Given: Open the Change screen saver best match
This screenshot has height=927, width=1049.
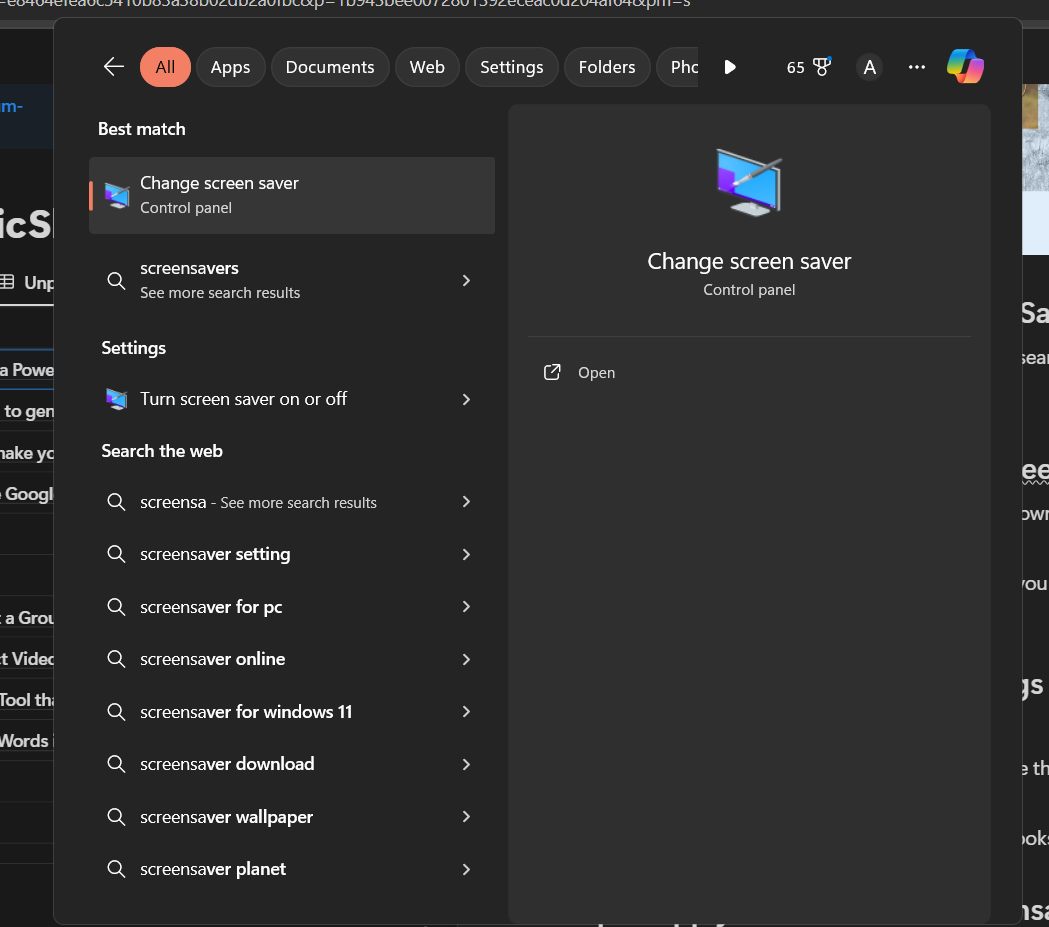Looking at the screenshot, I should [x=291, y=195].
